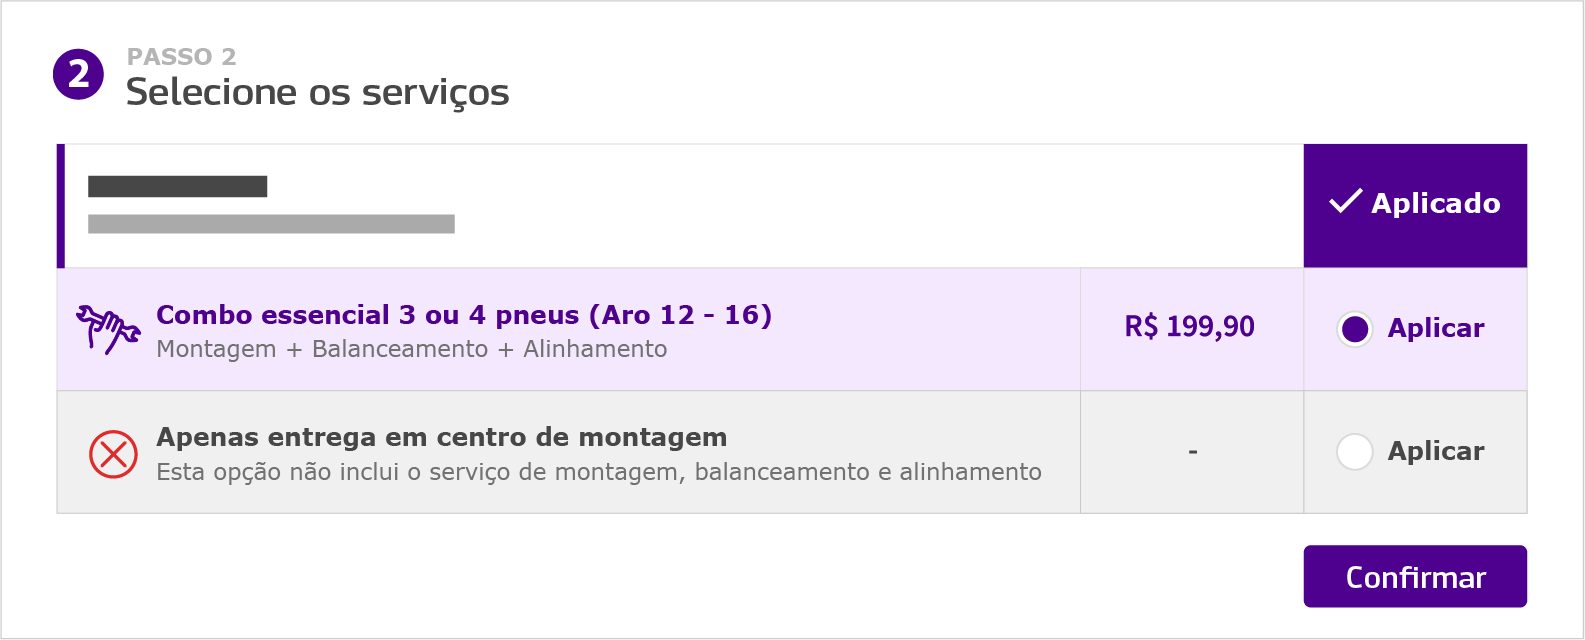
Task: Click the wrench tools icon beside the combo service
Action: coord(108,330)
